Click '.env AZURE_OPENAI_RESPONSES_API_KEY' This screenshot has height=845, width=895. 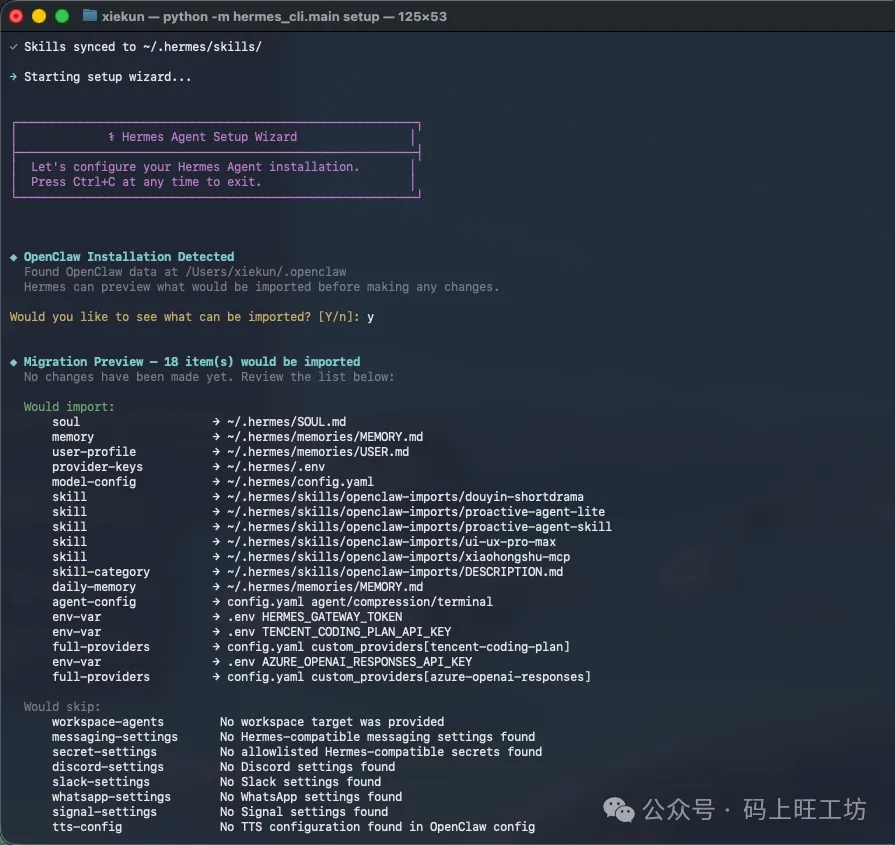click(350, 662)
